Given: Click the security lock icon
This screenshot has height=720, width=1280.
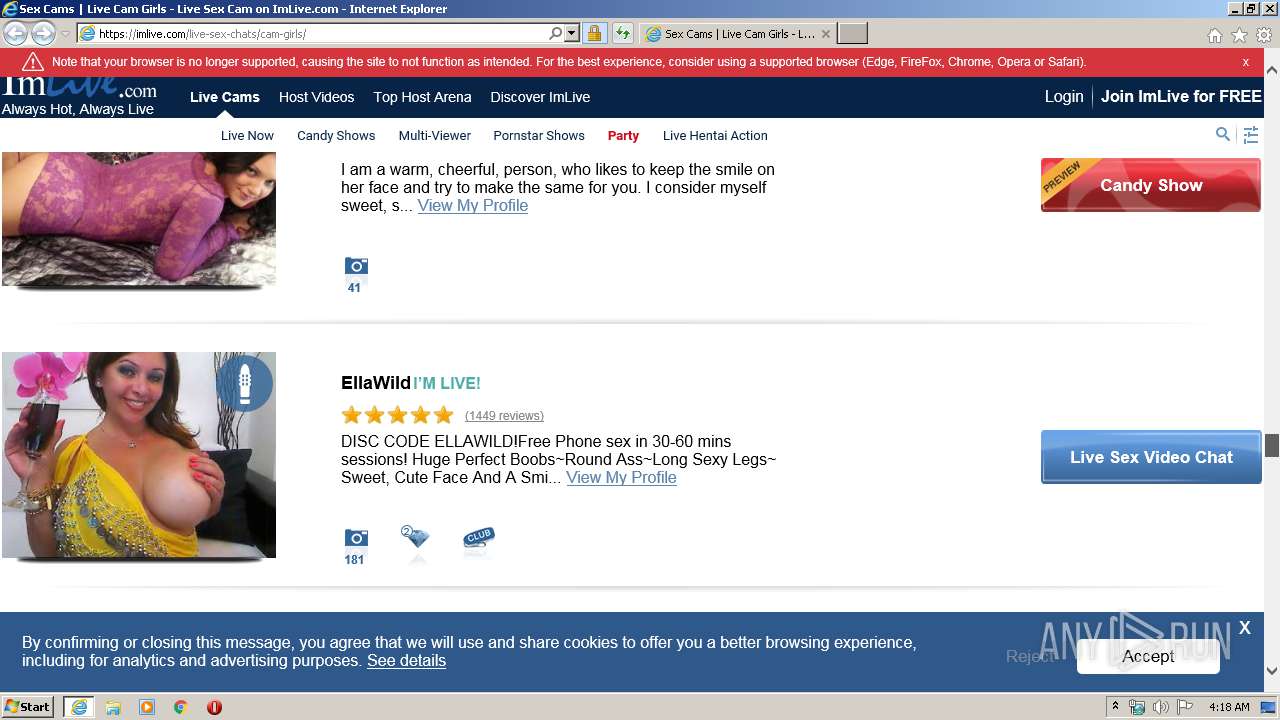Looking at the screenshot, I should click(594, 33).
